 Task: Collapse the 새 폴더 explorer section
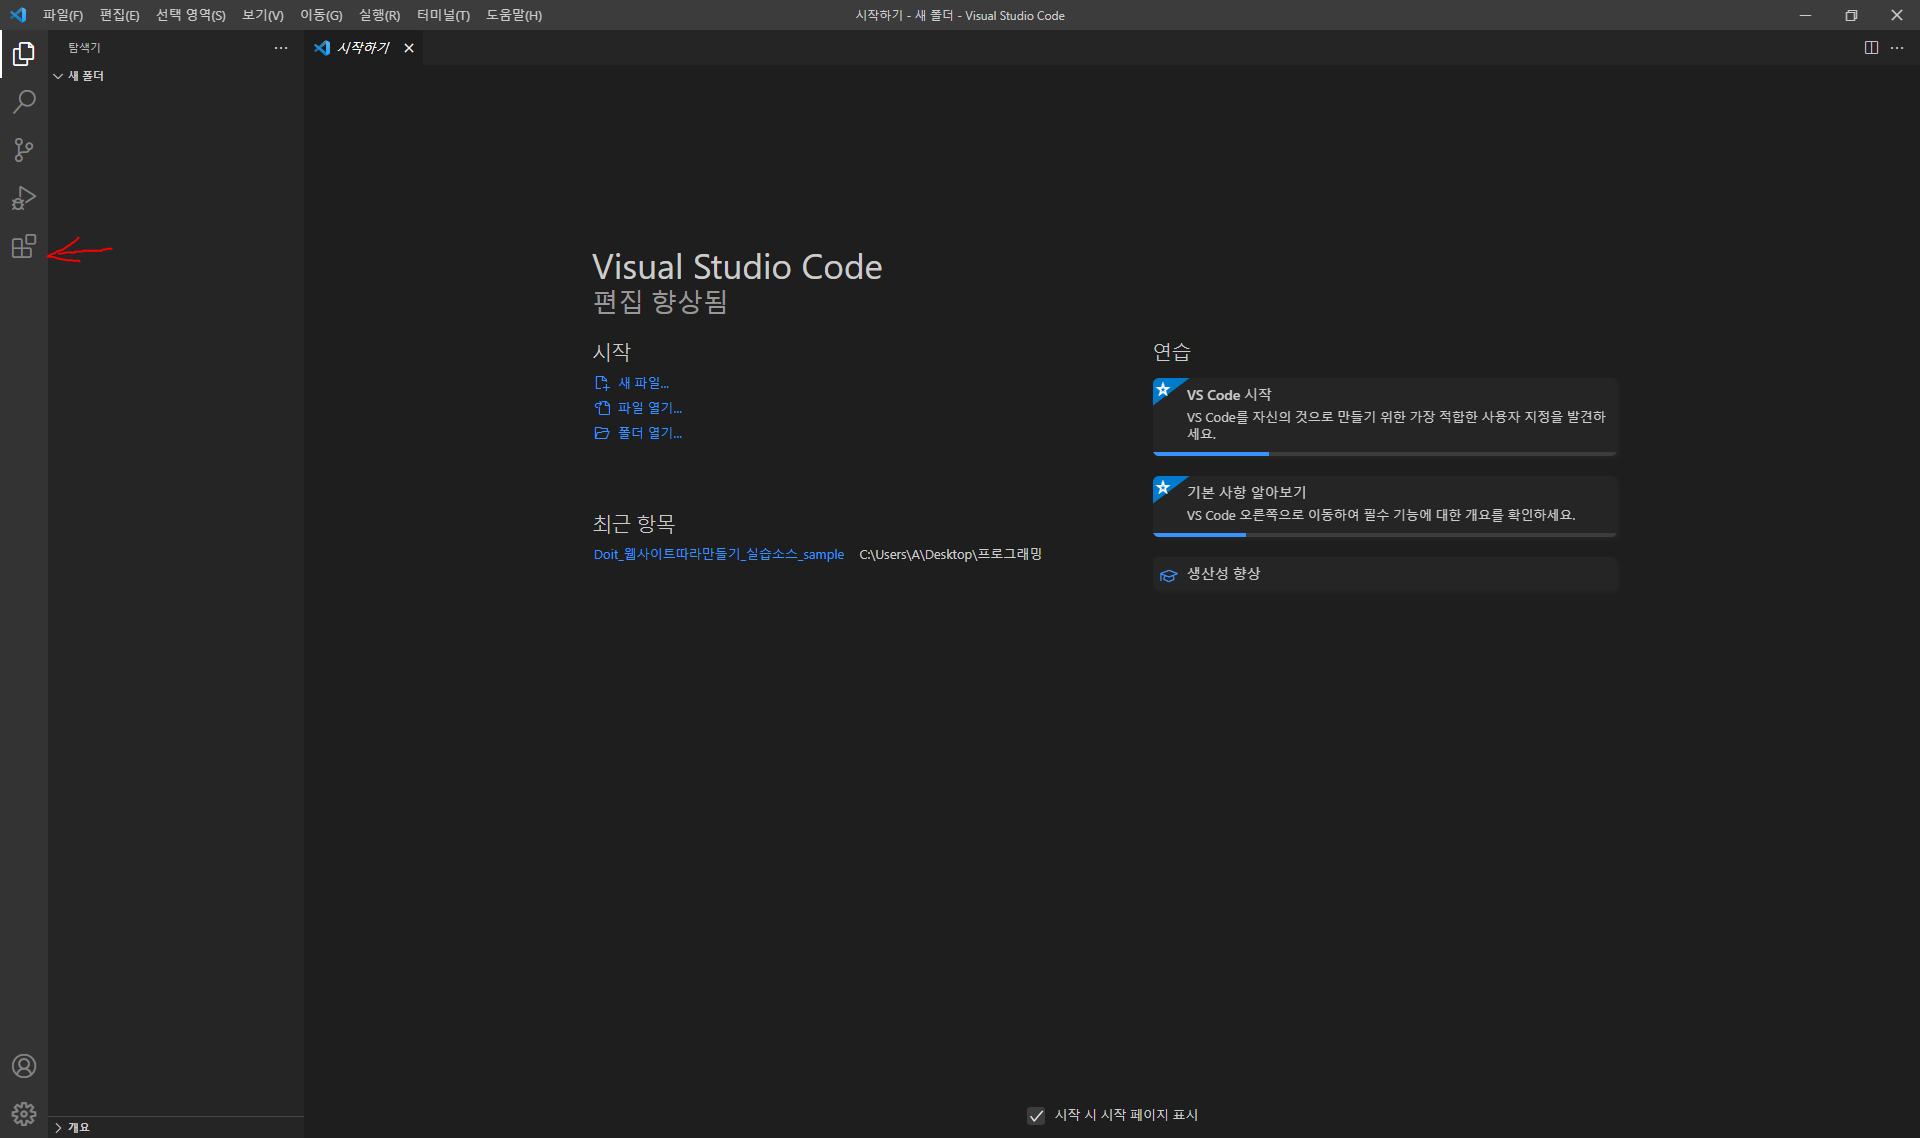point(176,76)
